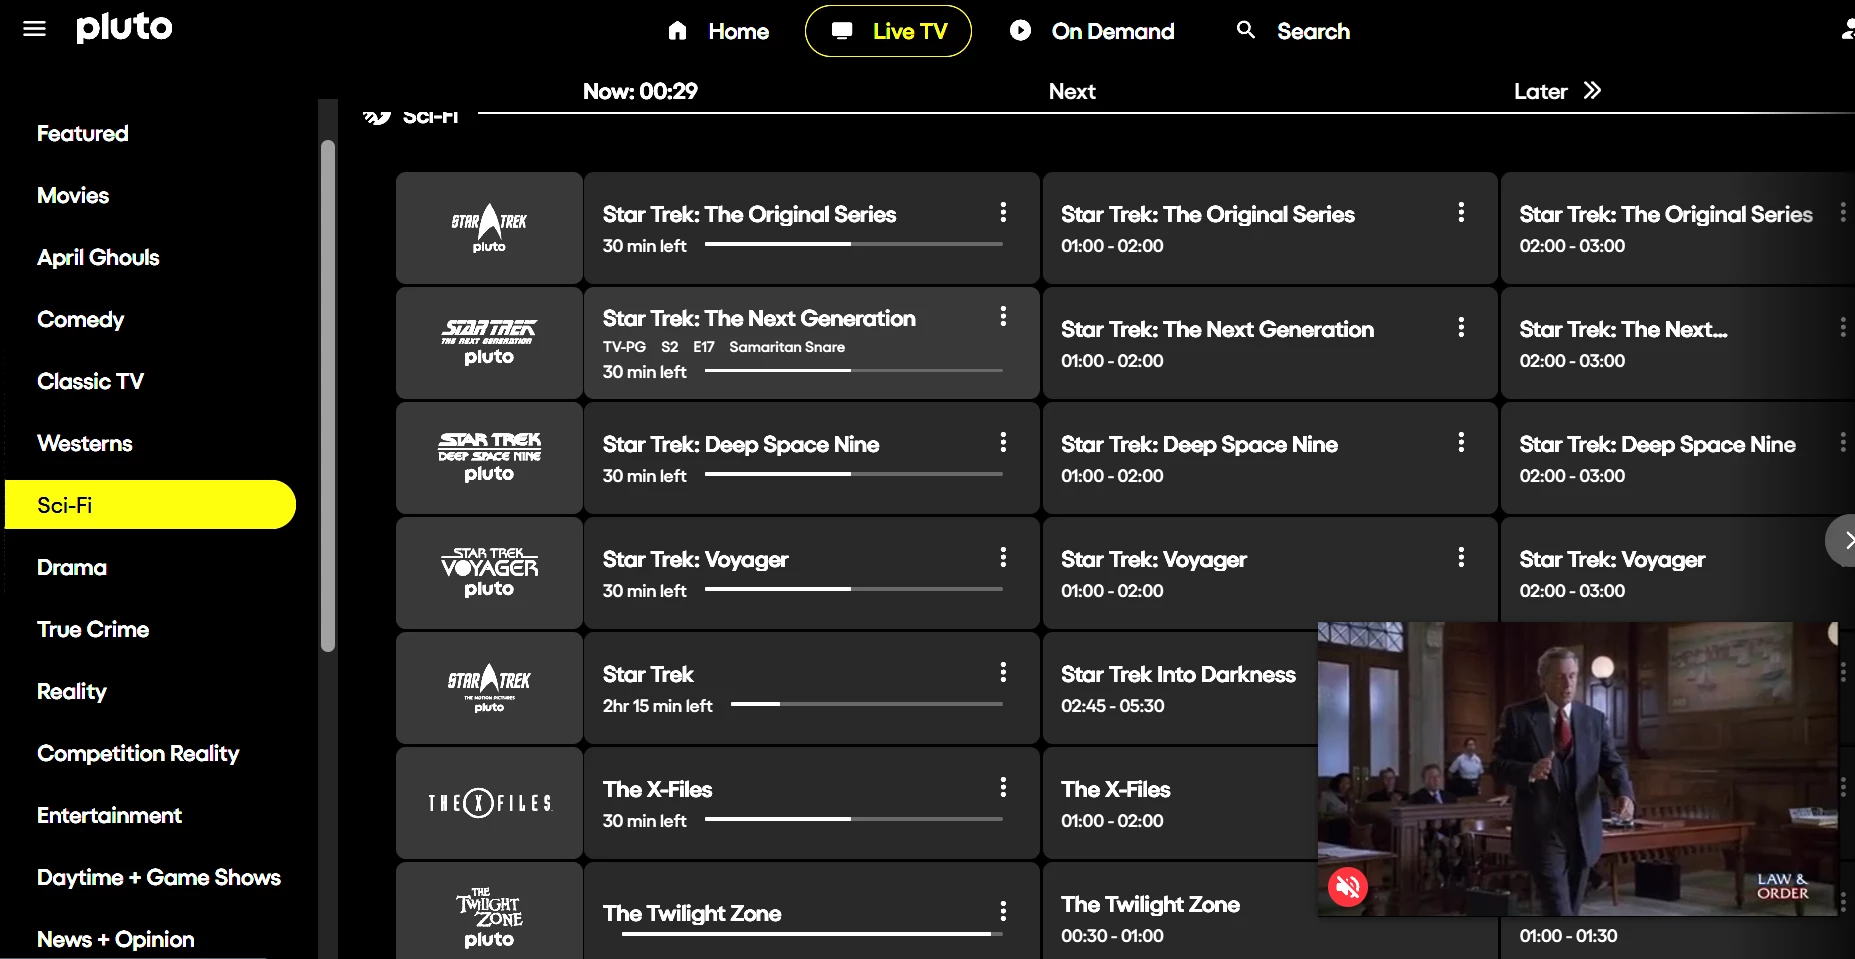Screen dimensions: 1855x959
Task: Go to the Home tab
Action: pos(718,31)
